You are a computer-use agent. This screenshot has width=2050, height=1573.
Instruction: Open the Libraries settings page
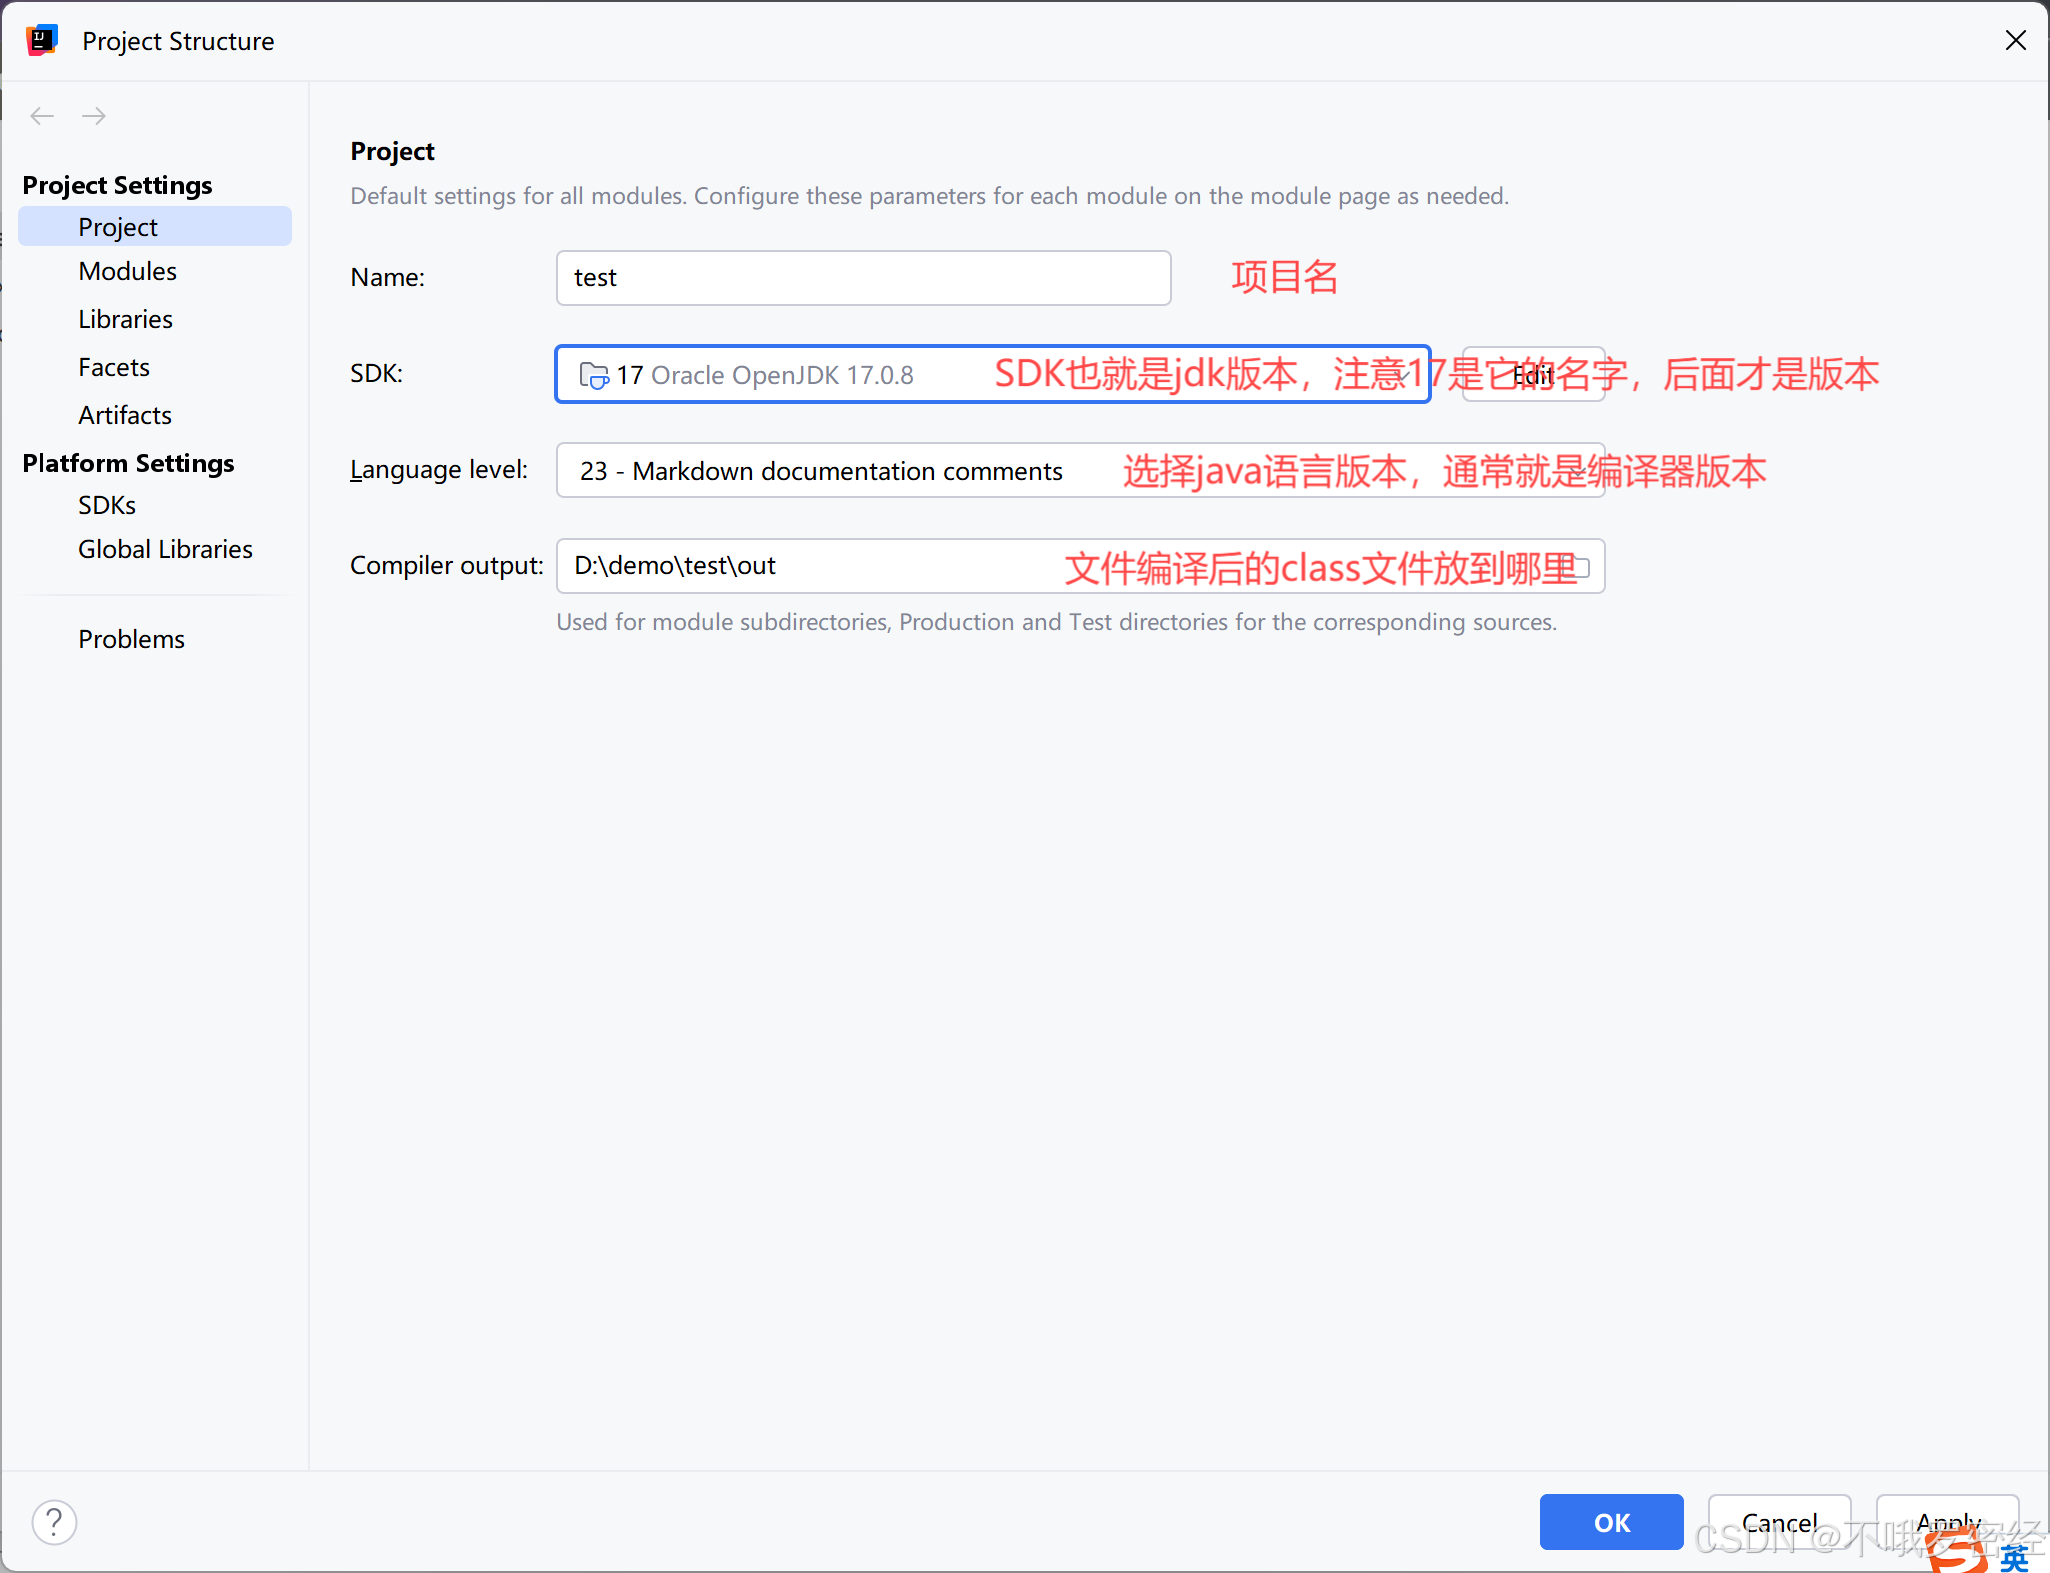[x=125, y=320]
